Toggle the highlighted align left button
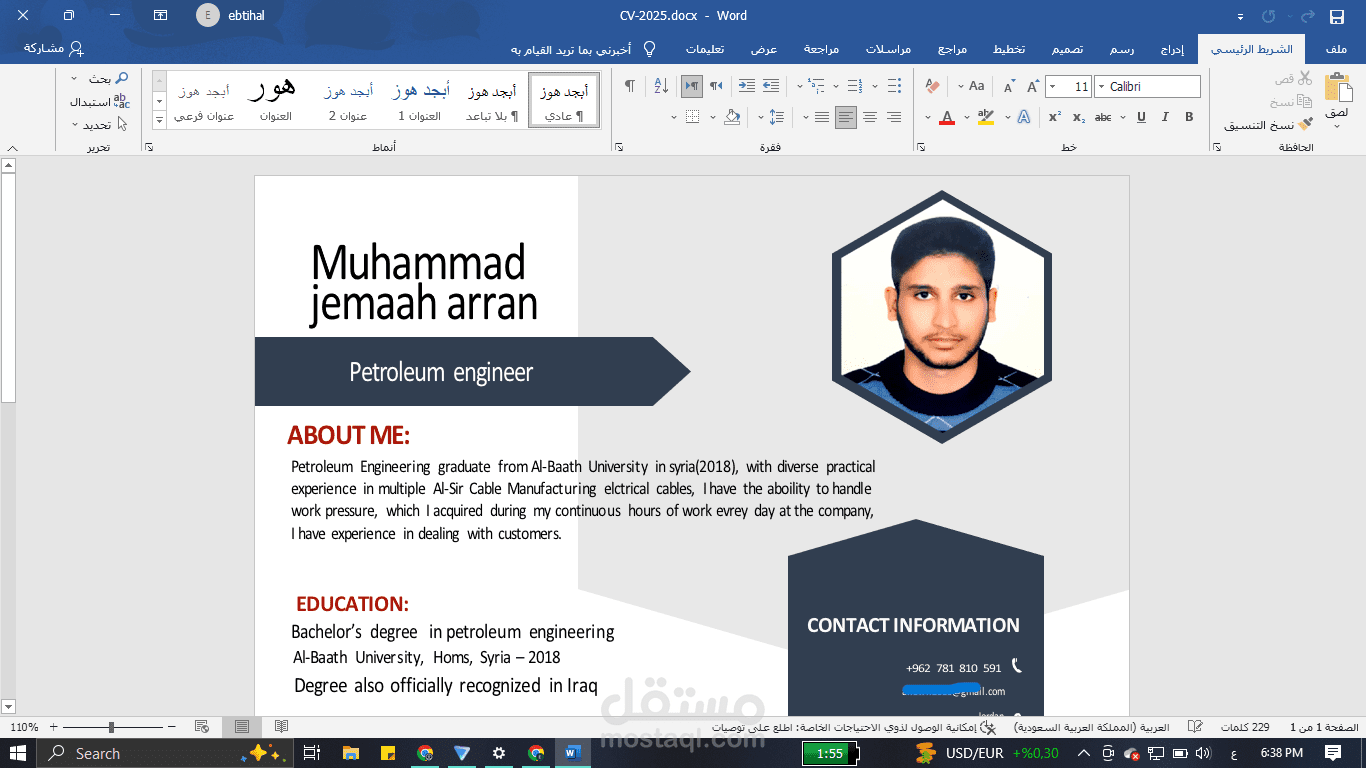Image resolution: width=1366 pixels, height=768 pixels. pyautogui.click(x=846, y=117)
